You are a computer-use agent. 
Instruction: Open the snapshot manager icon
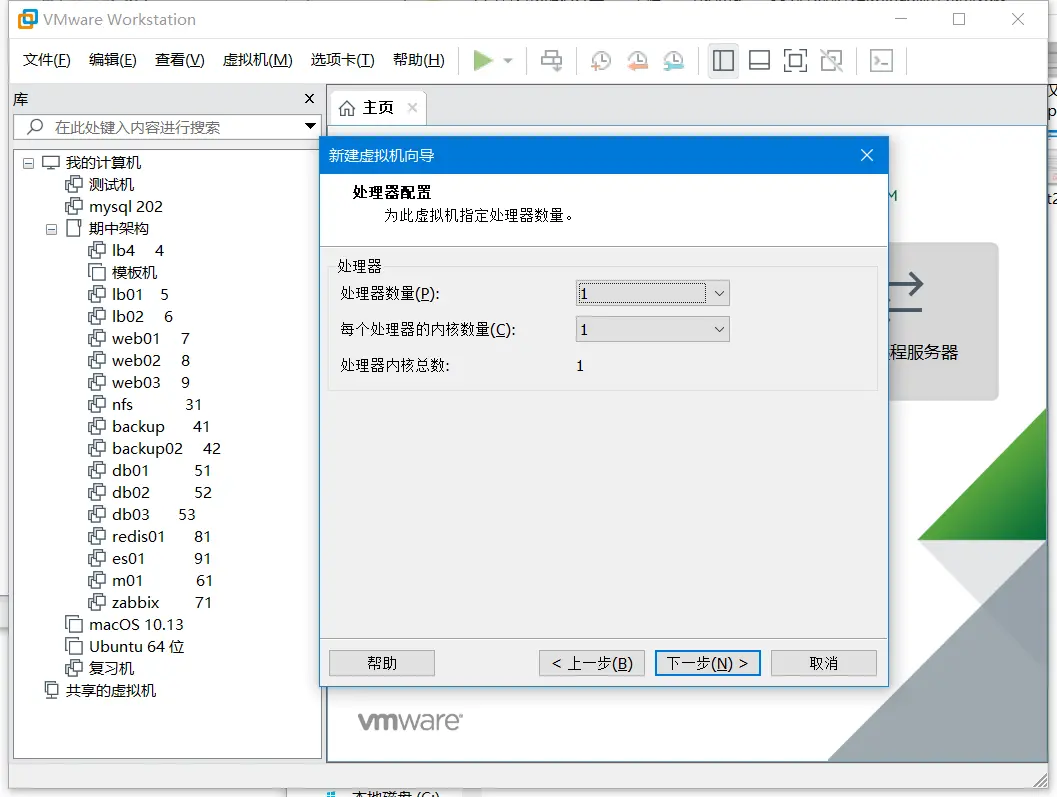coord(673,61)
